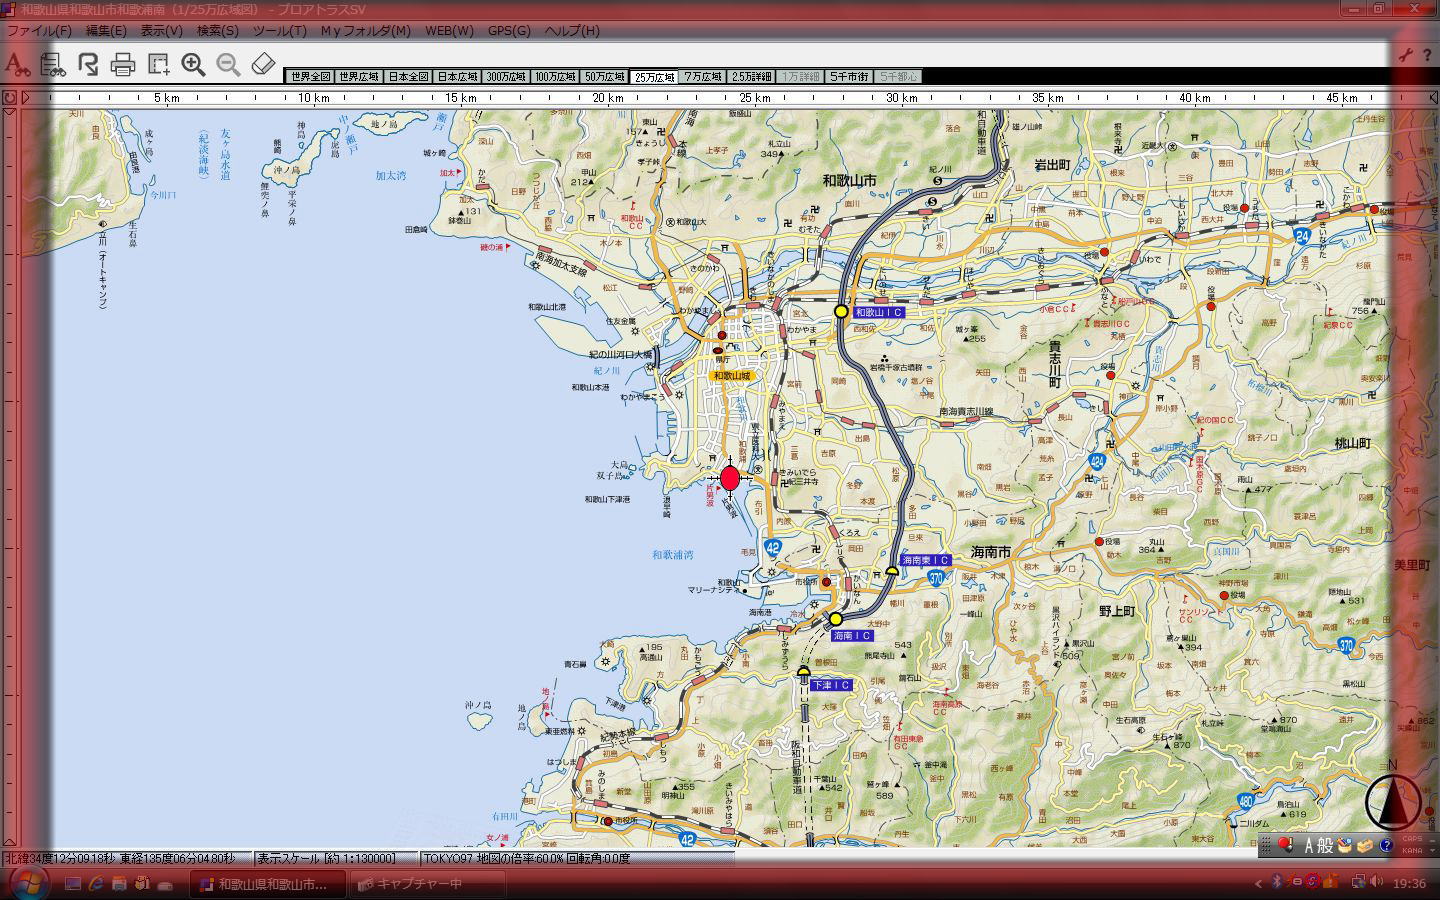
Task: Click the route/return arrow toolbar icon
Action: pyautogui.click(x=88, y=65)
